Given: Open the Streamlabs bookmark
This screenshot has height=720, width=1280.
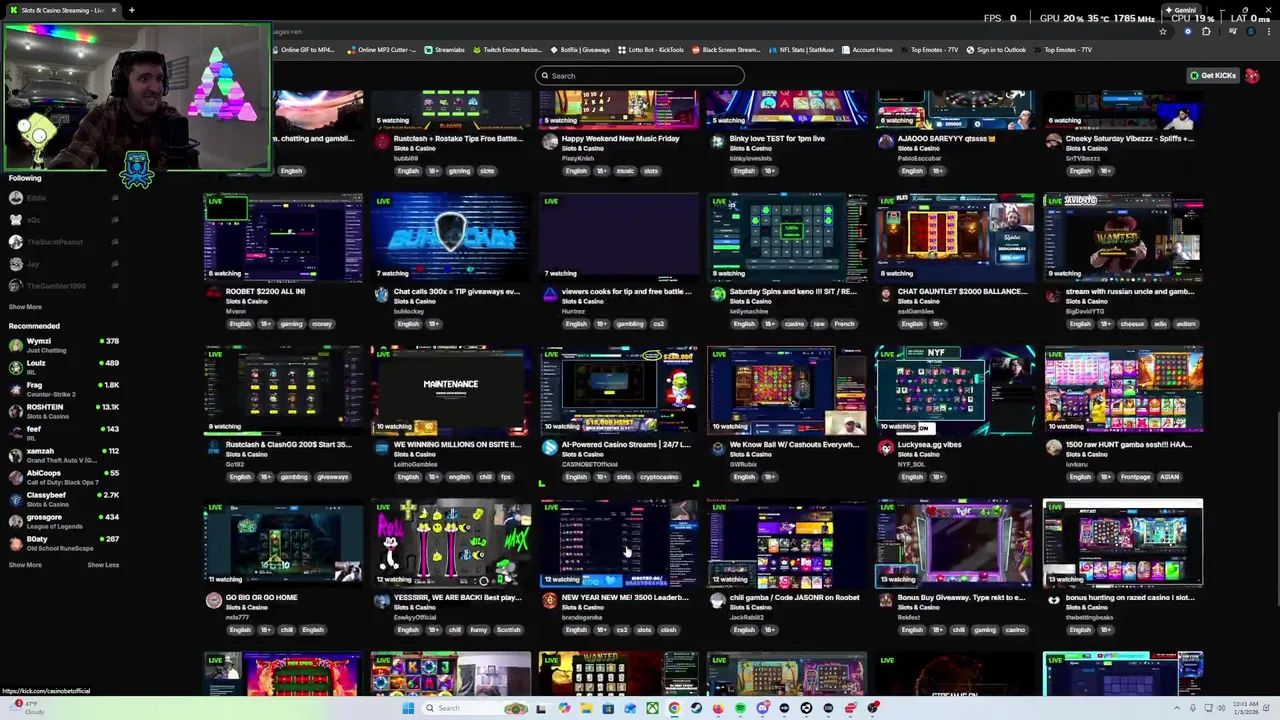Looking at the screenshot, I should pyautogui.click(x=444, y=50).
